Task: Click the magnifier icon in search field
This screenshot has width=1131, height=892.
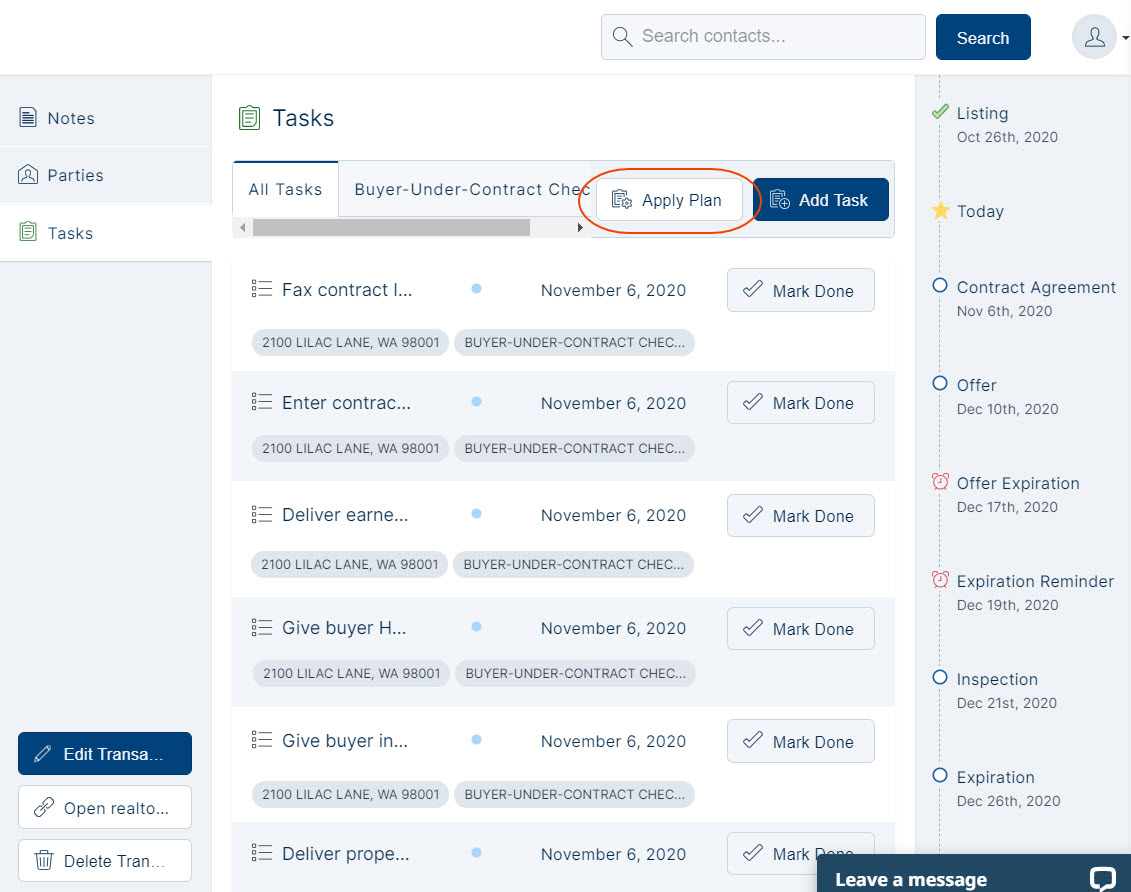Action: tap(622, 37)
